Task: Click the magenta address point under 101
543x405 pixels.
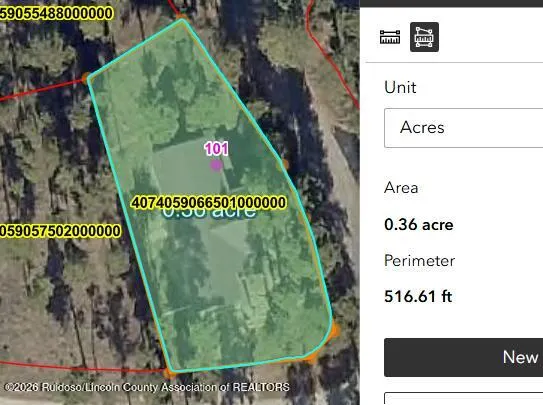Action: tap(216, 165)
